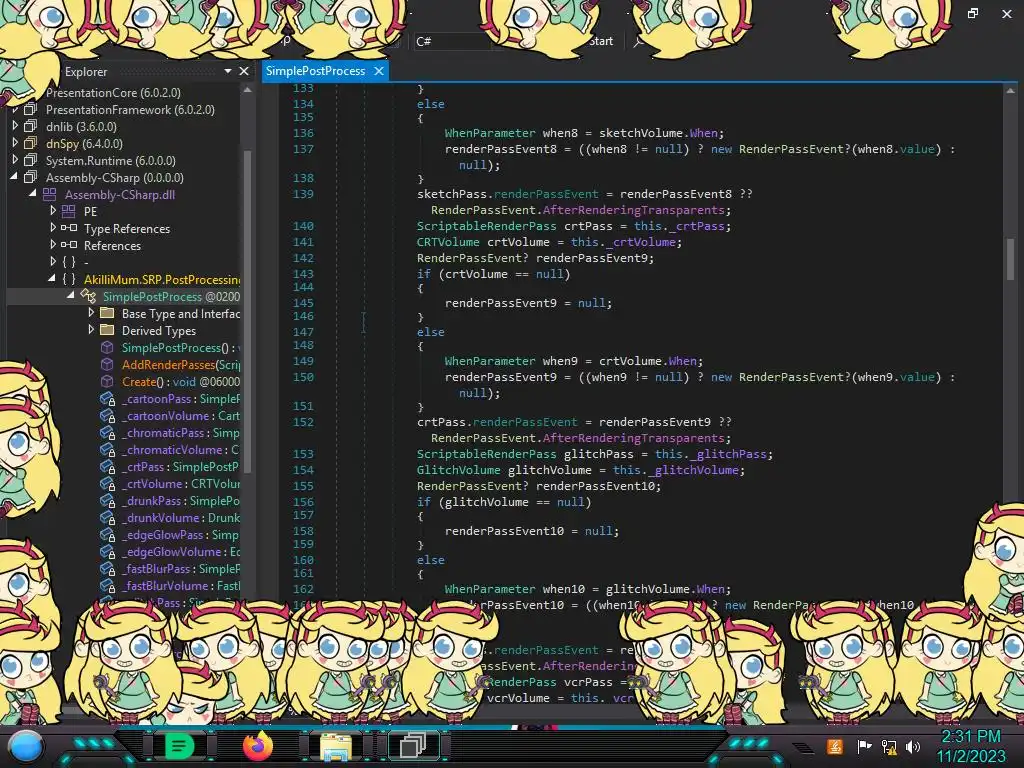
Task: Click the dnlib assembly icon
Action: 30,126
